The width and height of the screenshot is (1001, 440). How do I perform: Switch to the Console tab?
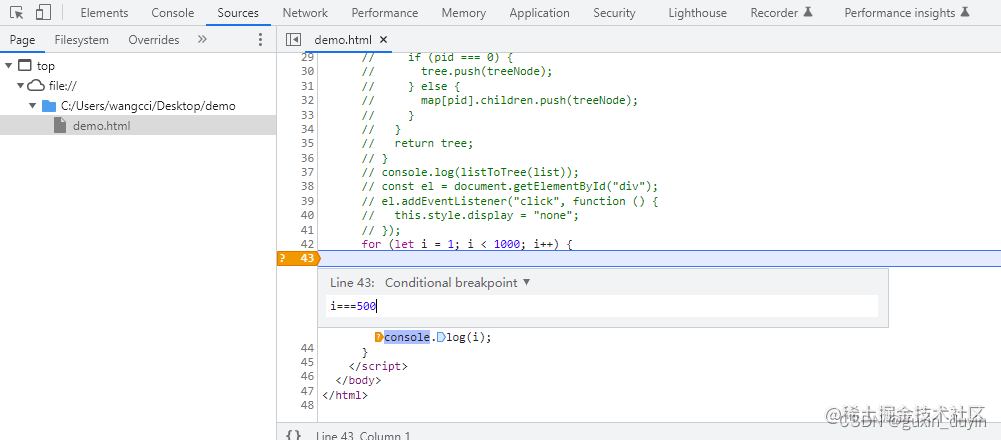pos(172,13)
